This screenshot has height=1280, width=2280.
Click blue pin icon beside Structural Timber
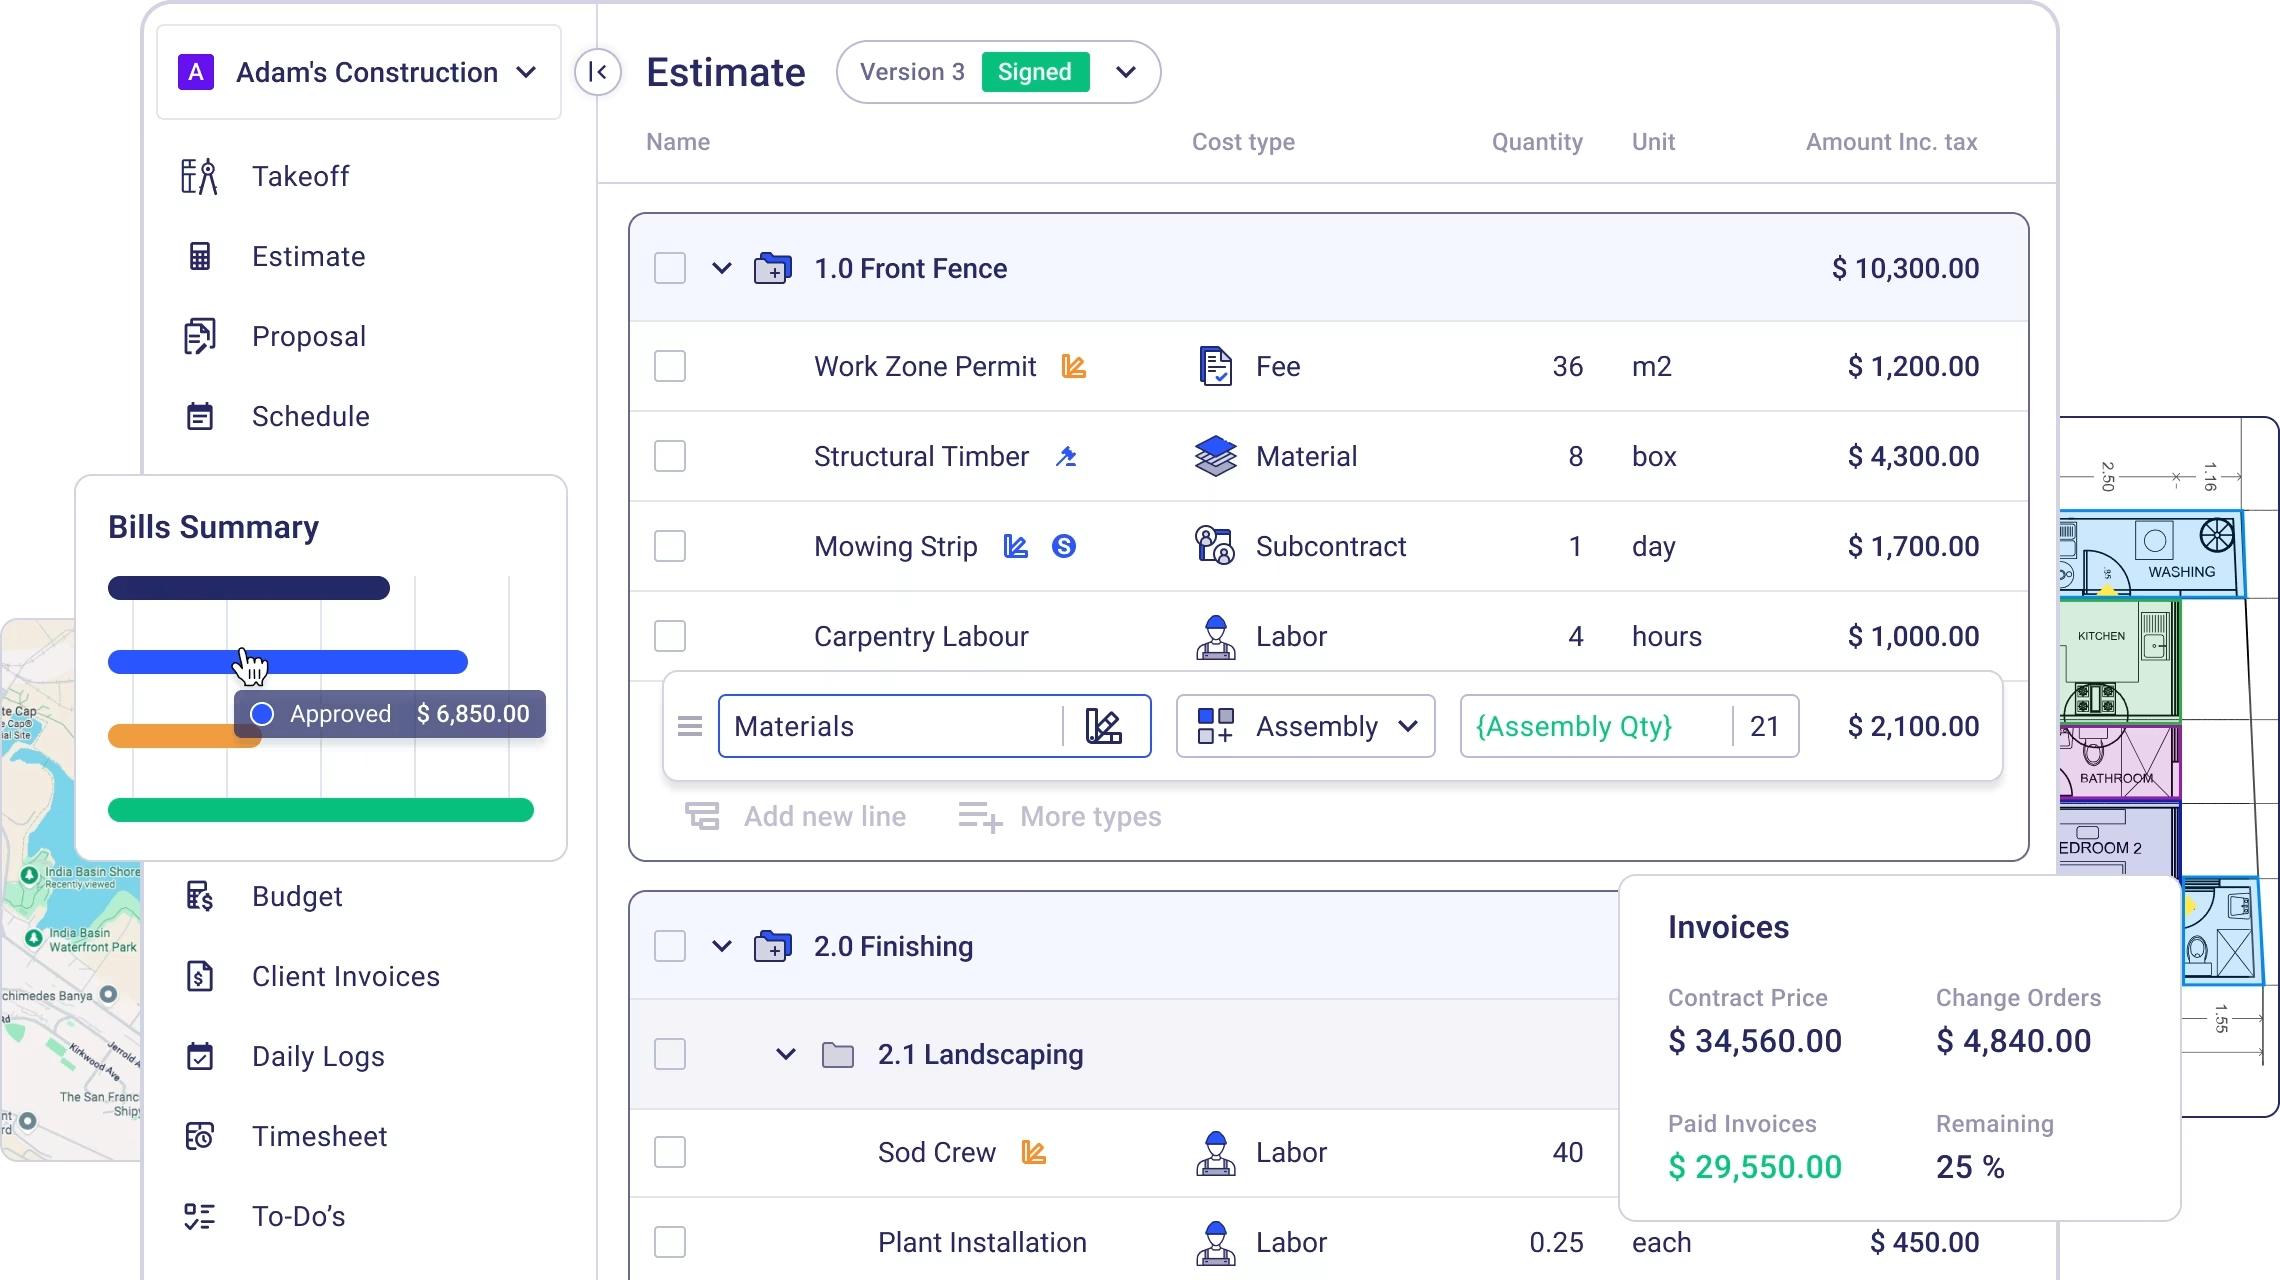pos(1067,457)
